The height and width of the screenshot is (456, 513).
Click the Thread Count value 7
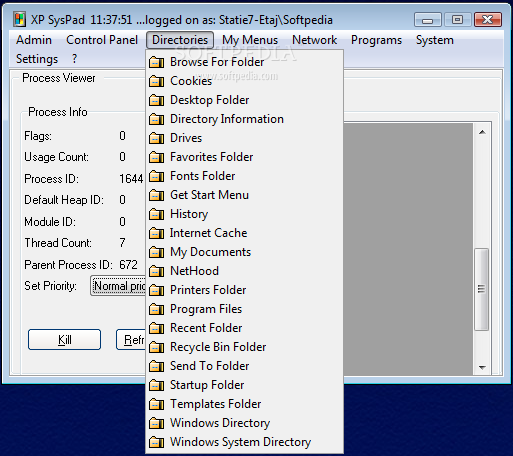(122, 243)
